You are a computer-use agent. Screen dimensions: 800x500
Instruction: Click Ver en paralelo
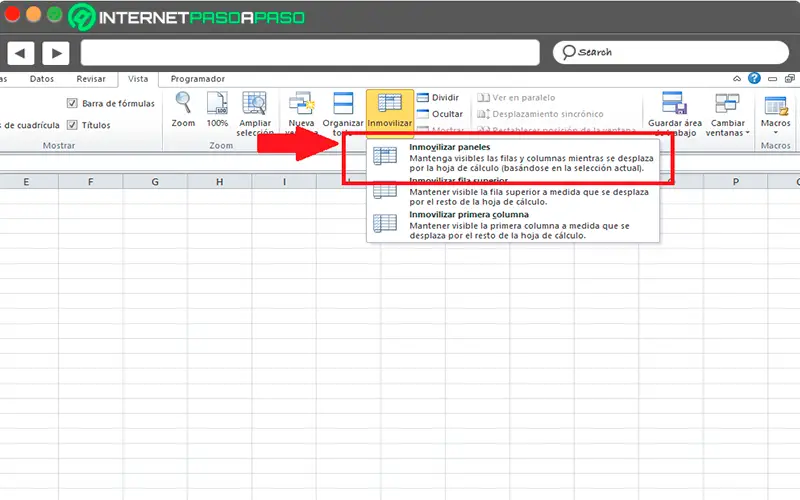coord(516,97)
